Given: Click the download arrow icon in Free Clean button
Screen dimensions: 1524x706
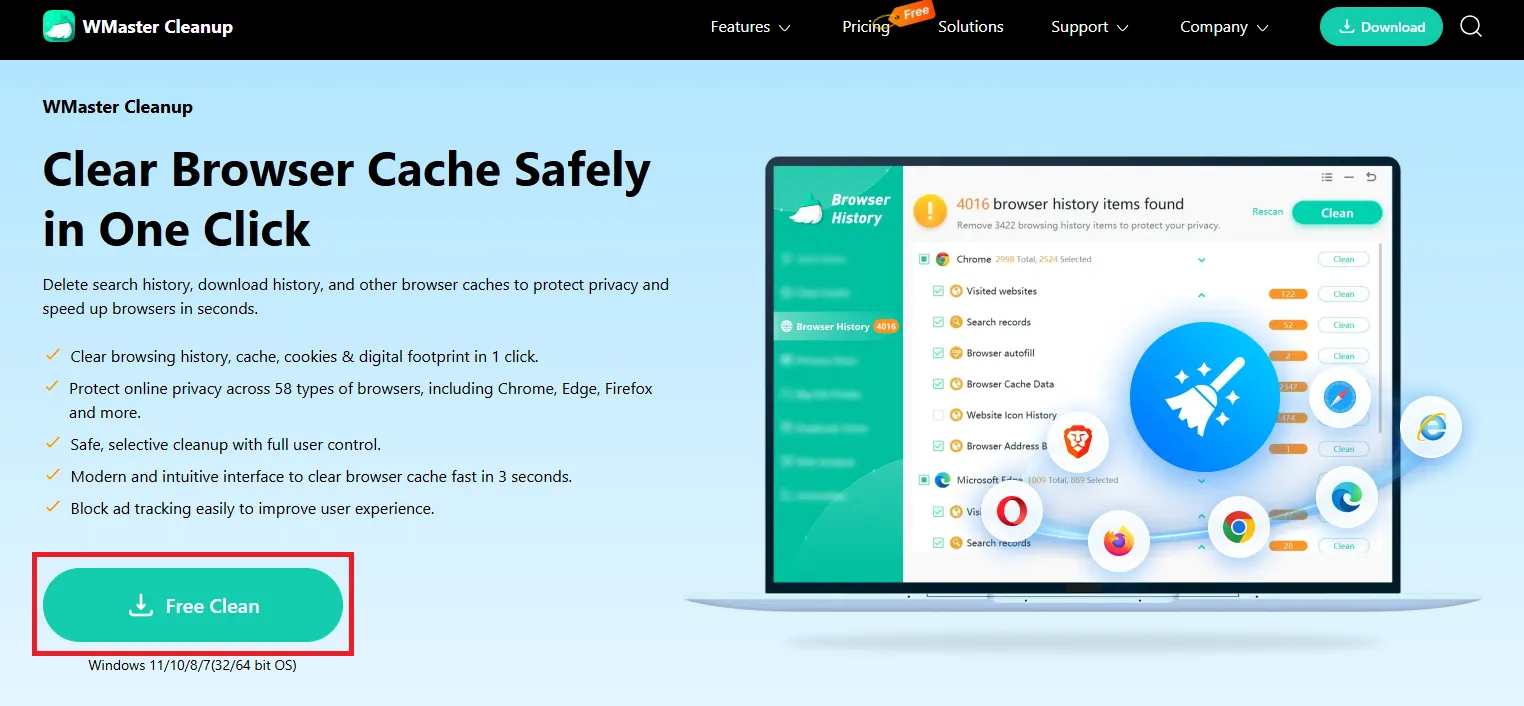Looking at the screenshot, I should point(141,605).
